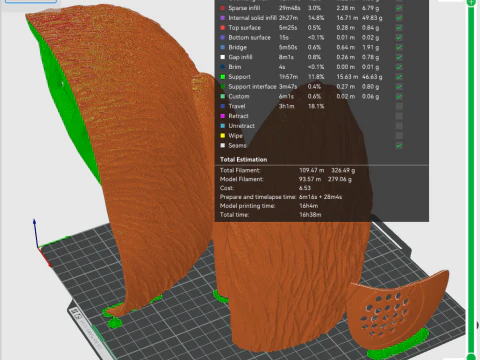Click the red Sparse infill color swatch

(x=223, y=8)
